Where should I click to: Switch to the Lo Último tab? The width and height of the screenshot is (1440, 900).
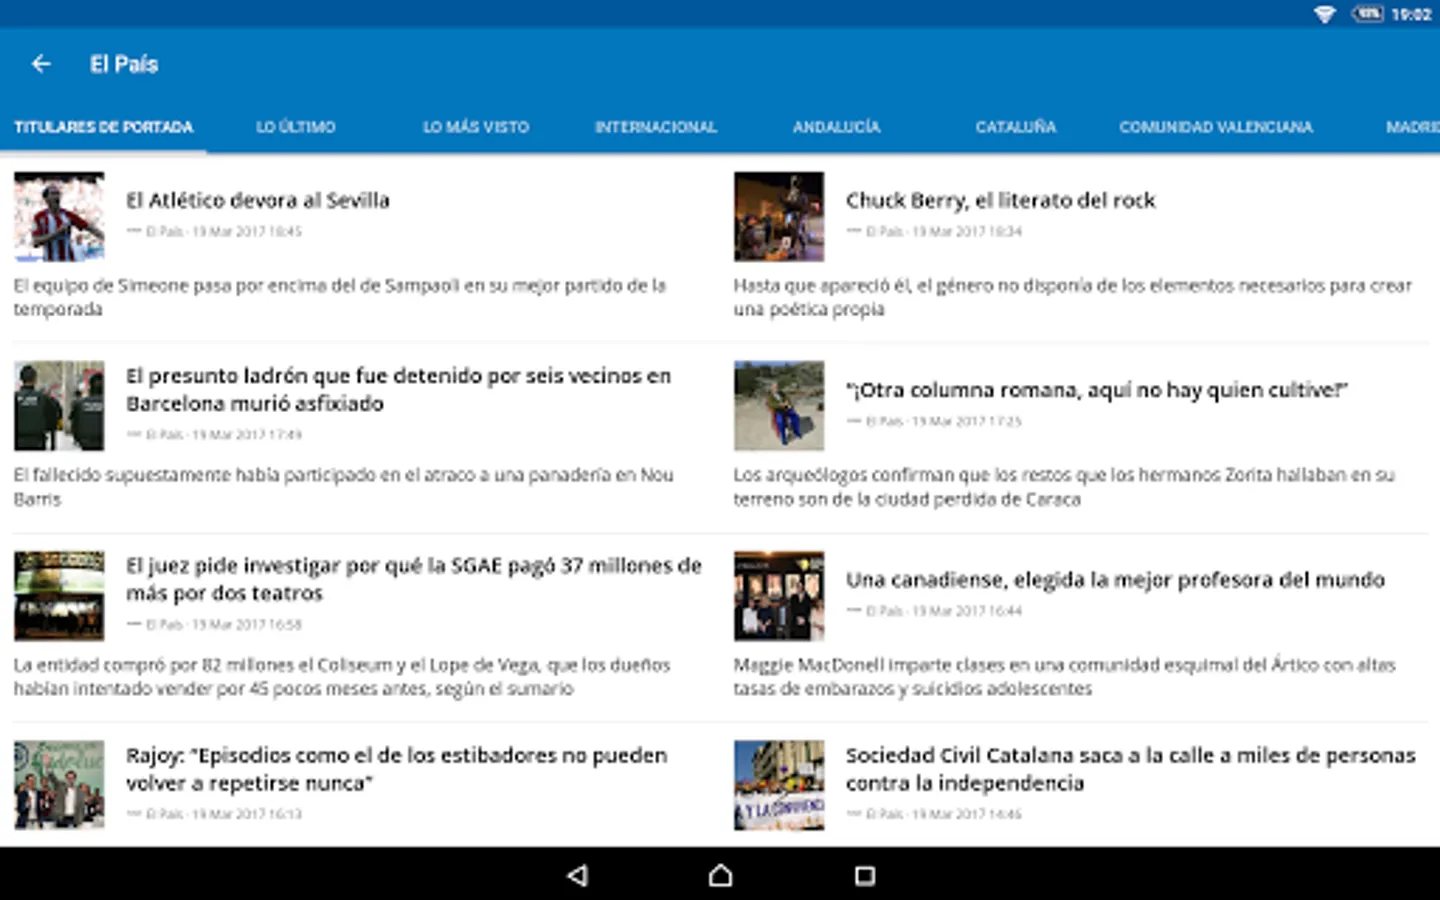(296, 127)
